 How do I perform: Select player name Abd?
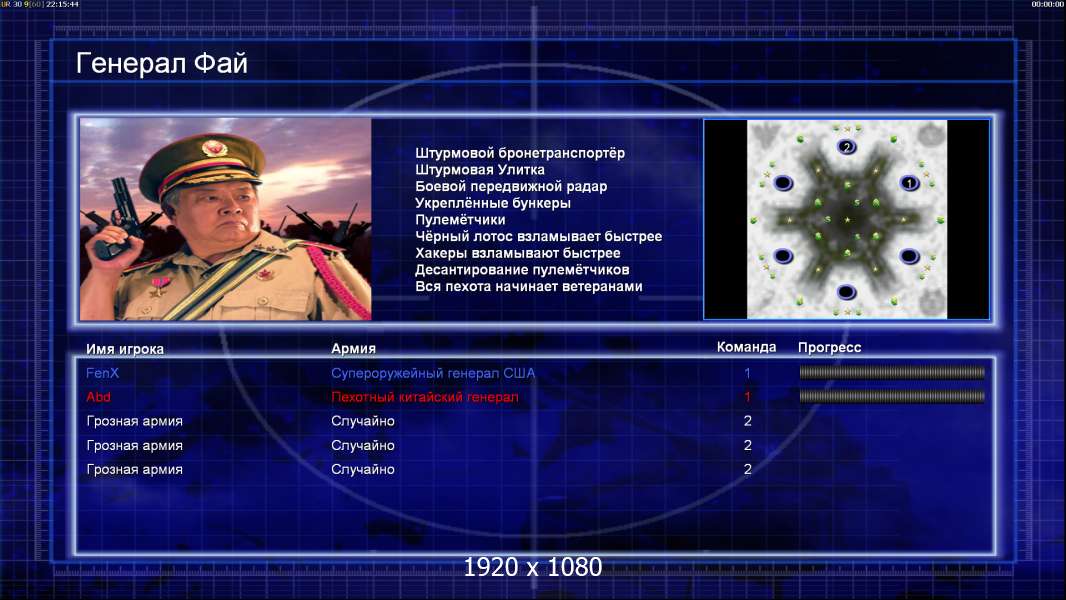[x=99, y=397]
